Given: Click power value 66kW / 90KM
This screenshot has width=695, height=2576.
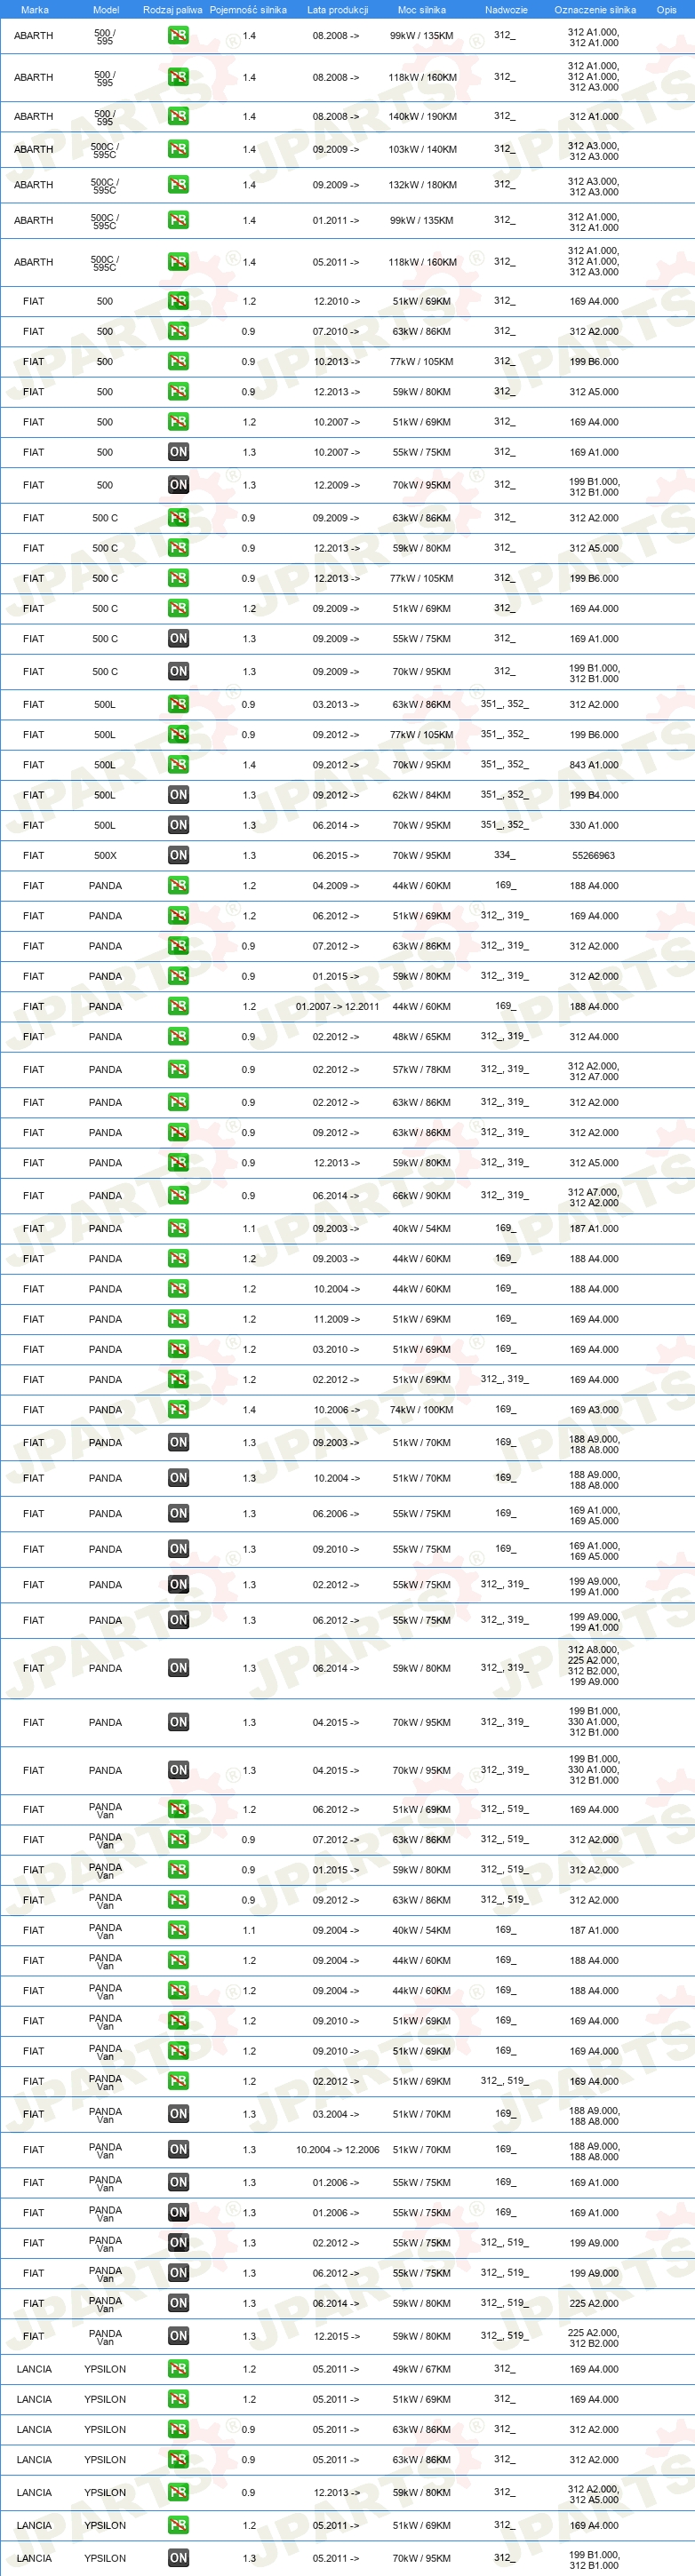Looking at the screenshot, I should click(x=421, y=1196).
